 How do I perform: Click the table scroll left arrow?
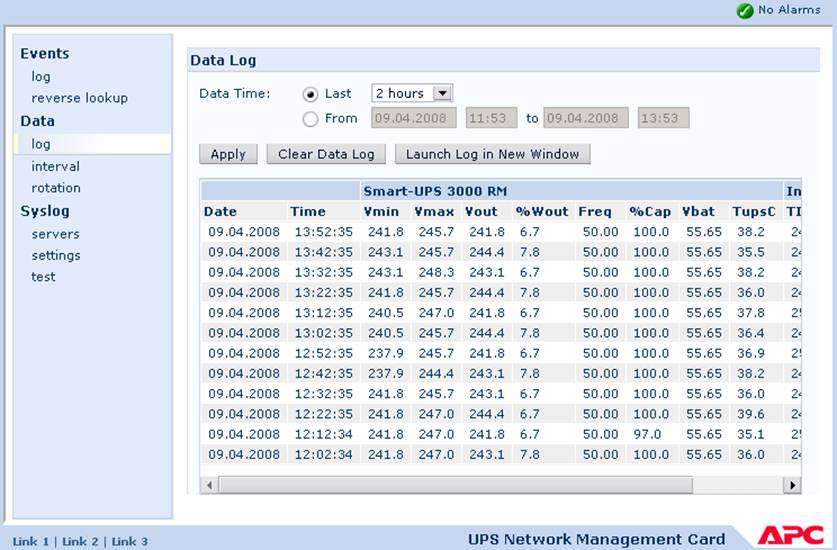209,485
